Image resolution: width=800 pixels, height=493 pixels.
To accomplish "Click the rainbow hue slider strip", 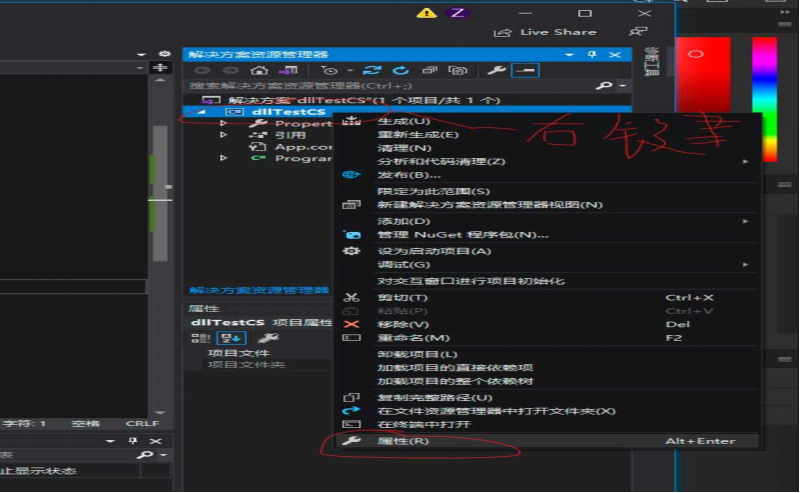I will coord(764,100).
